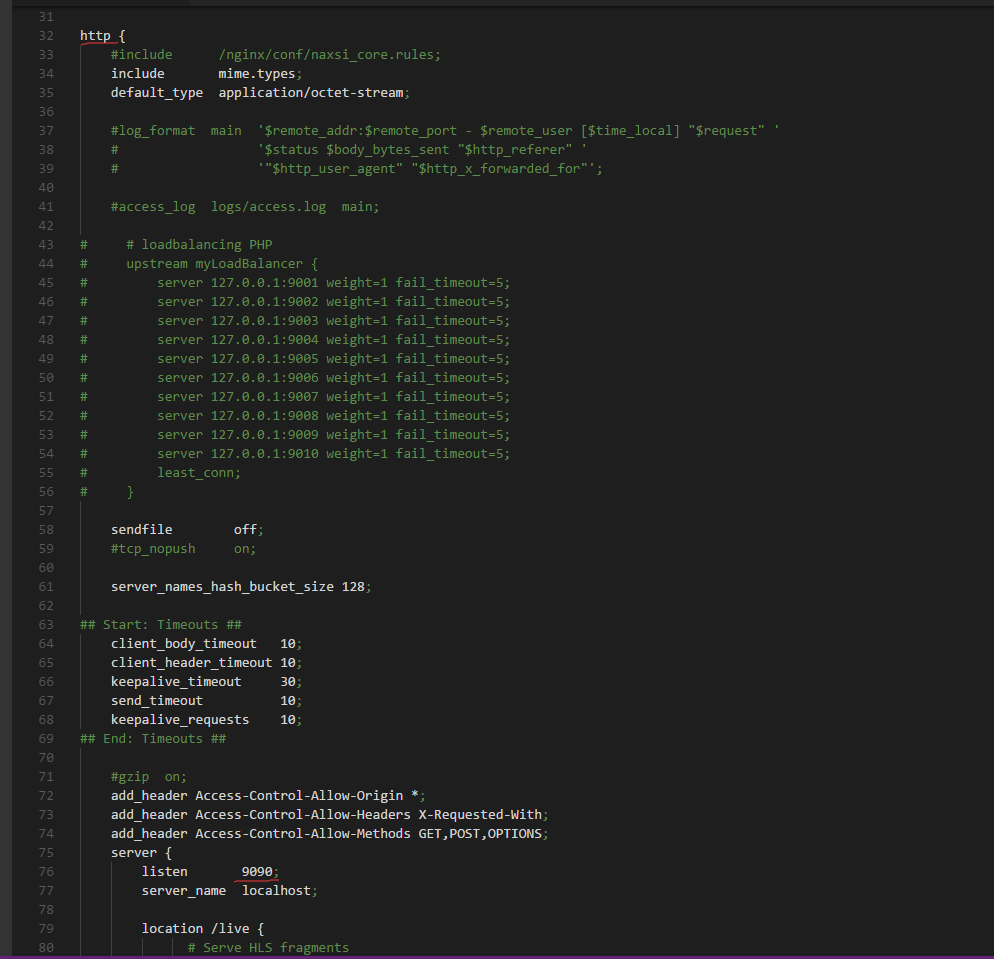Click the listen port value 9090
The height and width of the screenshot is (959, 994).
click(257, 872)
